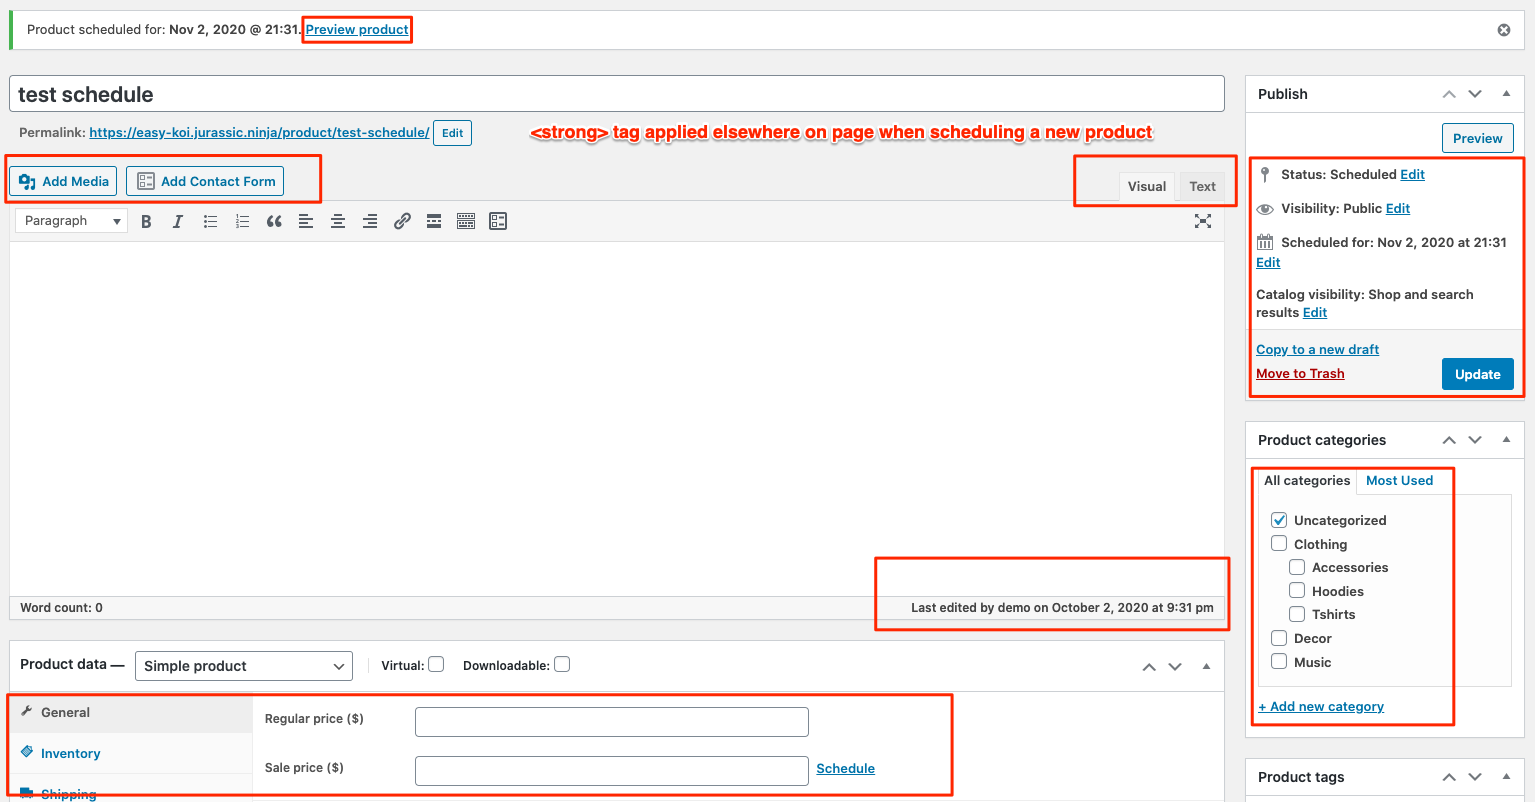Image resolution: width=1535 pixels, height=802 pixels.
Task: Add a blockquote
Action: pos(274,221)
